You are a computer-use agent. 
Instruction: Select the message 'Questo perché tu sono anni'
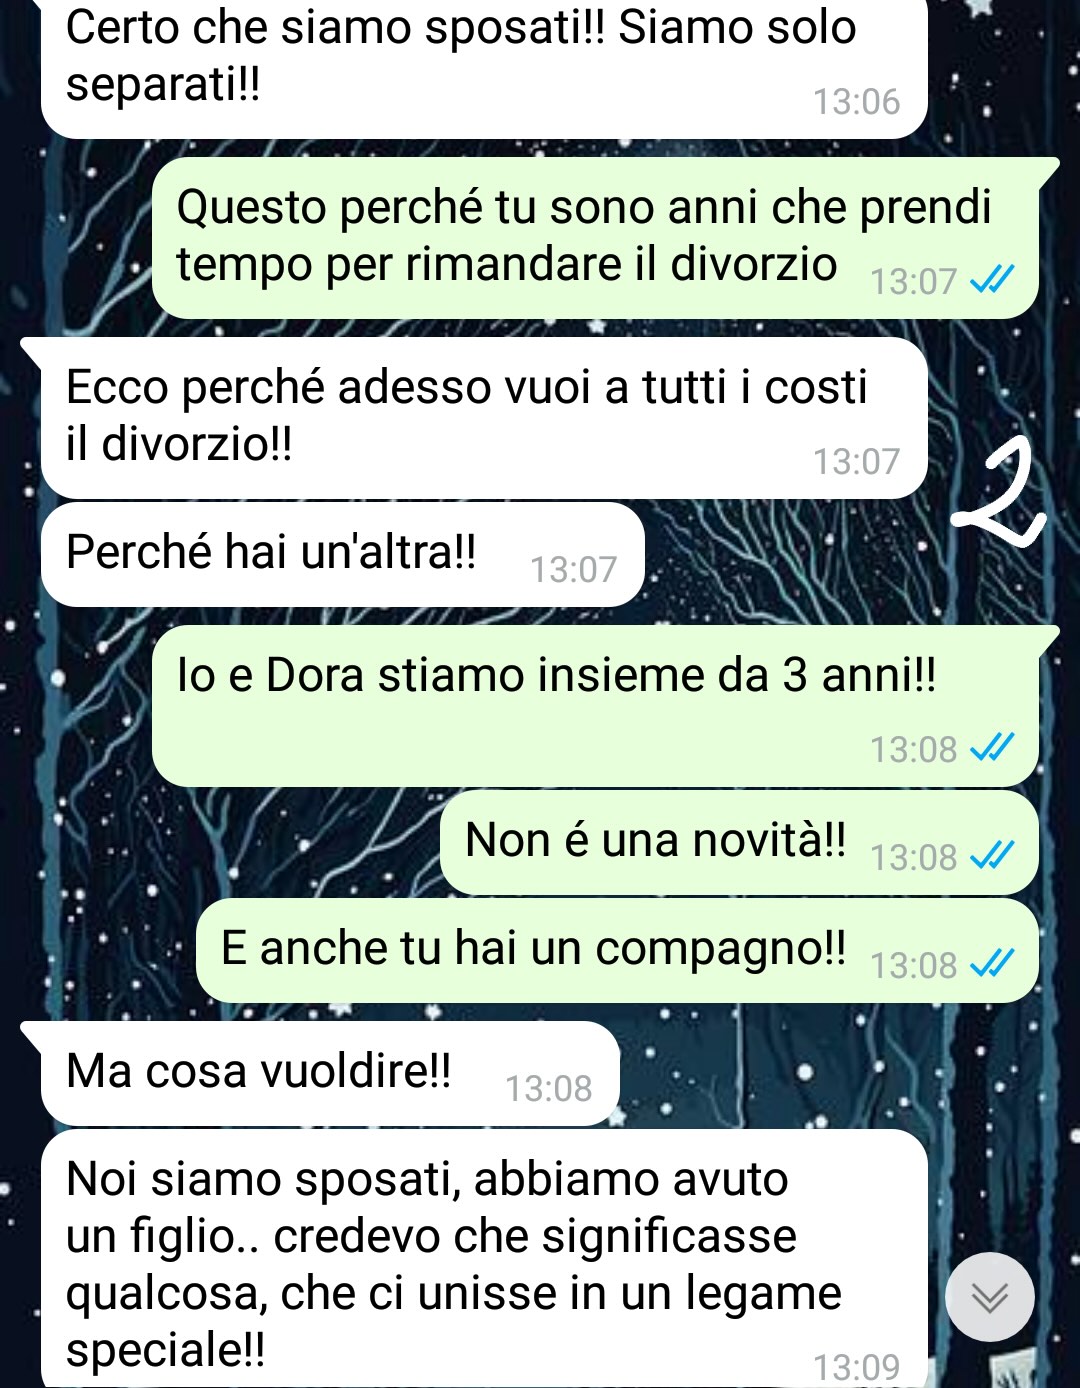pos(595,238)
